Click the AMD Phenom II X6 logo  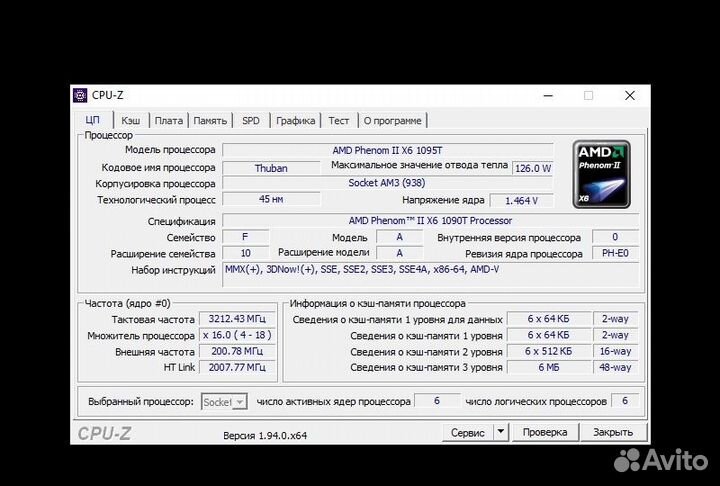pyautogui.click(x=602, y=175)
